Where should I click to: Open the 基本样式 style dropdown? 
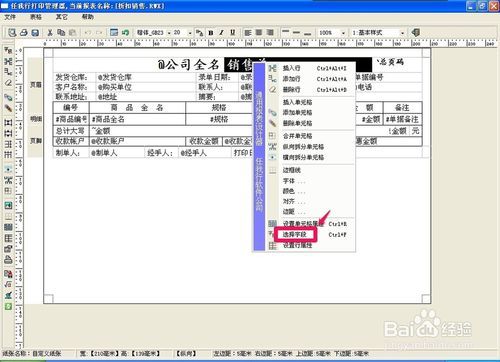coord(402,33)
